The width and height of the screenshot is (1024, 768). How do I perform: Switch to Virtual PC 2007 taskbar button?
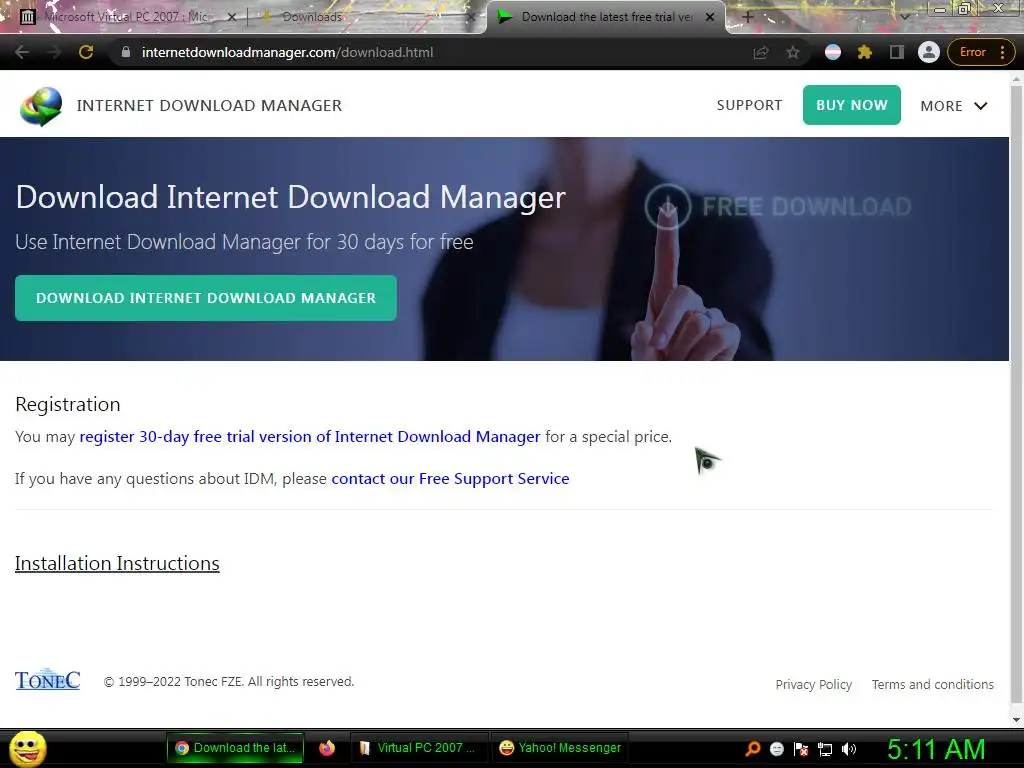click(x=419, y=748)
